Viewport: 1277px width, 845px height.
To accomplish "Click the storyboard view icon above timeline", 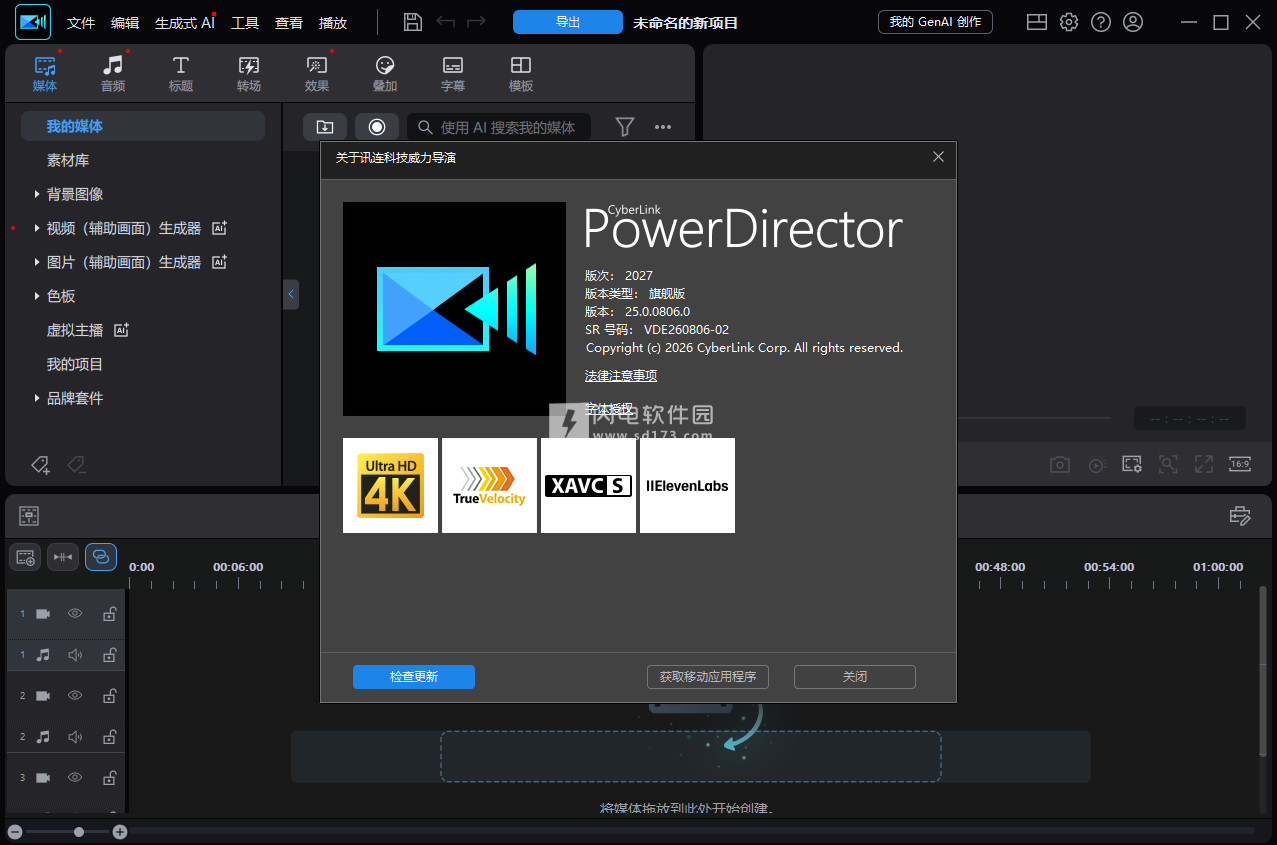I will click(x=29, y=516).
